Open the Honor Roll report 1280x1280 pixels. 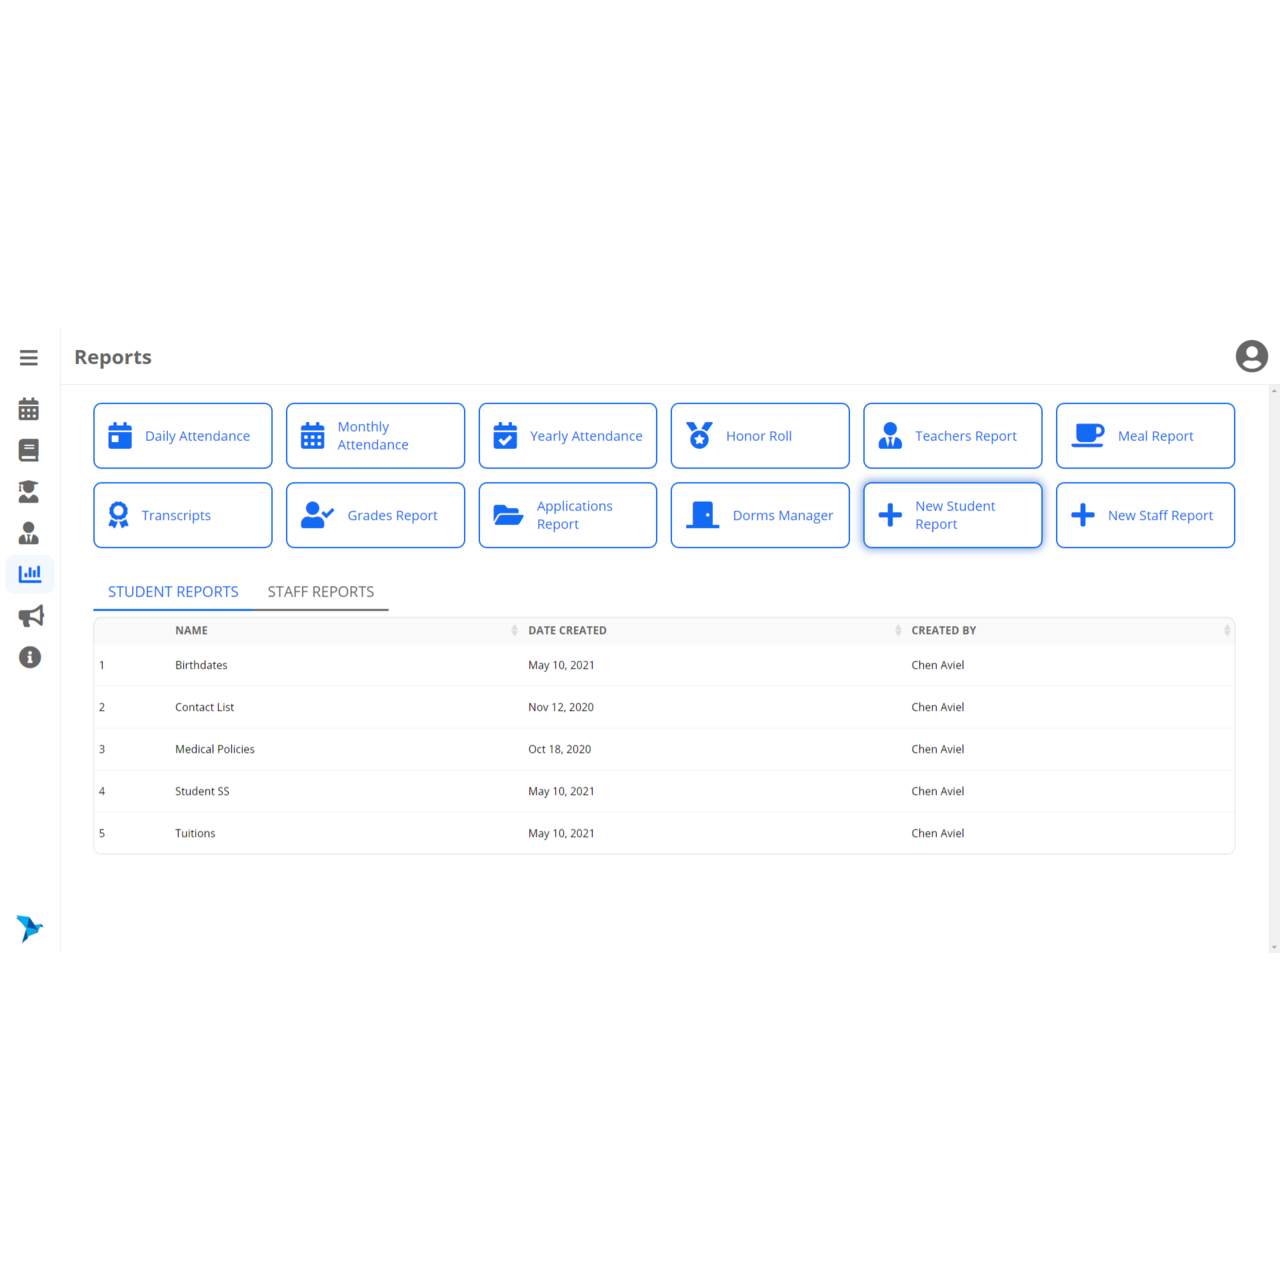tap(759, 436)
